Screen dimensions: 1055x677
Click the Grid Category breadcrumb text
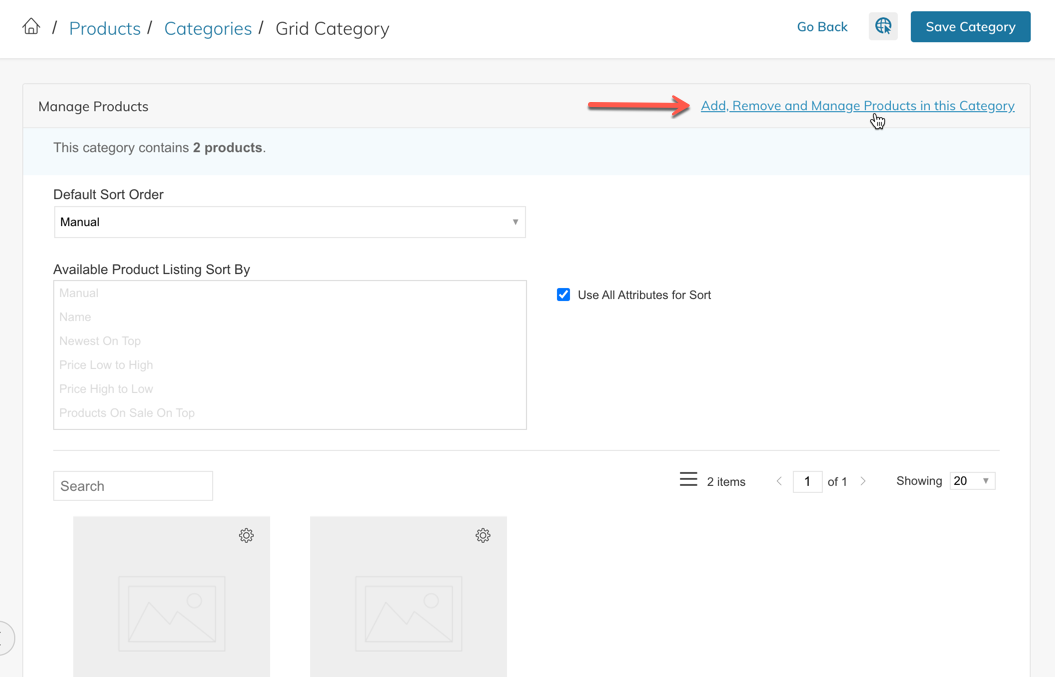coord(332,28)
